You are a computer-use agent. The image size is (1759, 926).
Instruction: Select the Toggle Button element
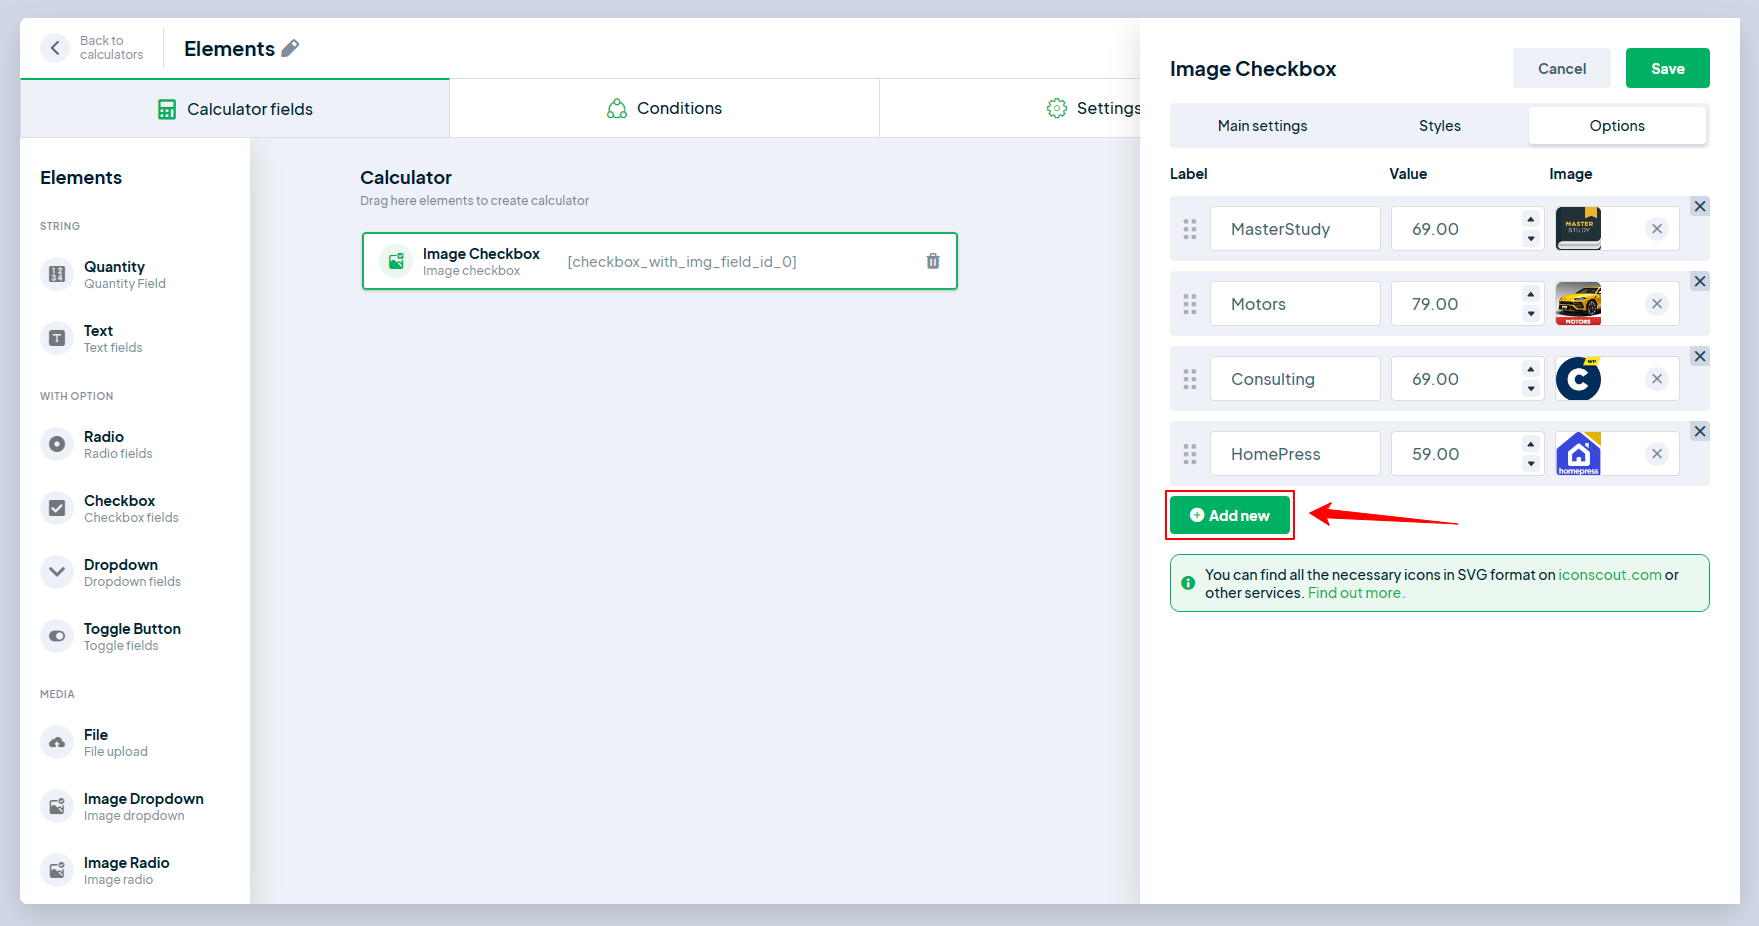(131, 636)
